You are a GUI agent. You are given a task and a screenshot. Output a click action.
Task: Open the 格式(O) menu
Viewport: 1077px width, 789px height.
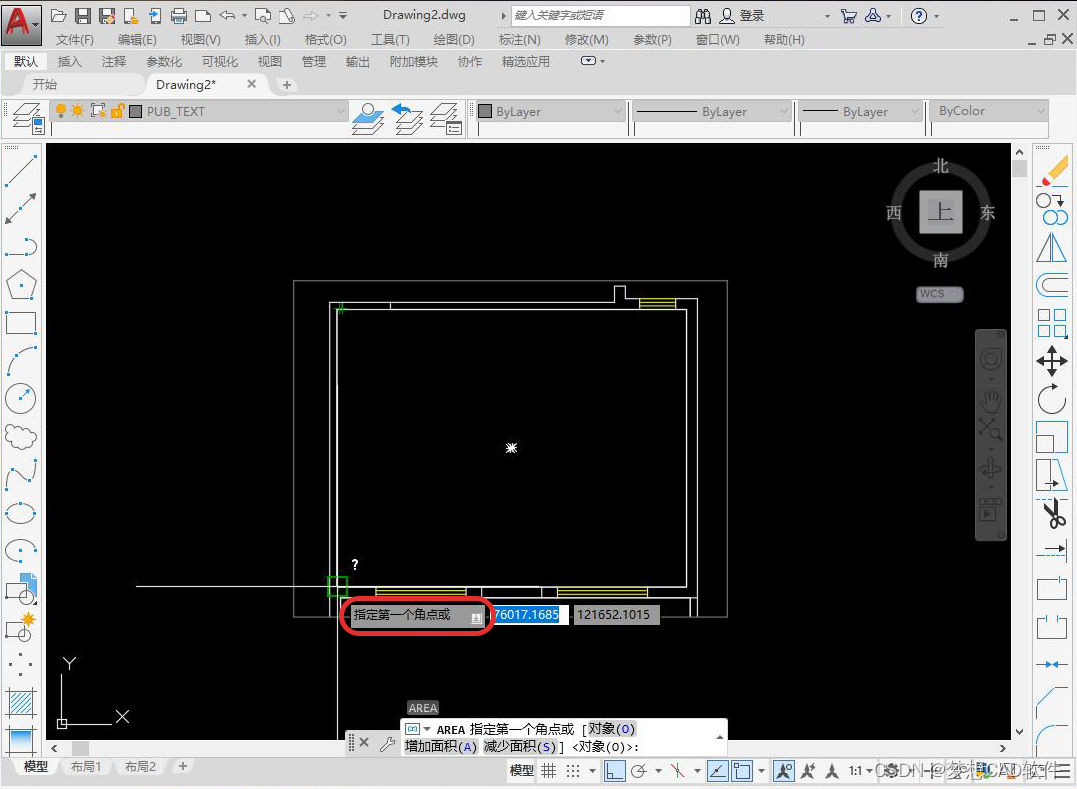tap(325, 40)
